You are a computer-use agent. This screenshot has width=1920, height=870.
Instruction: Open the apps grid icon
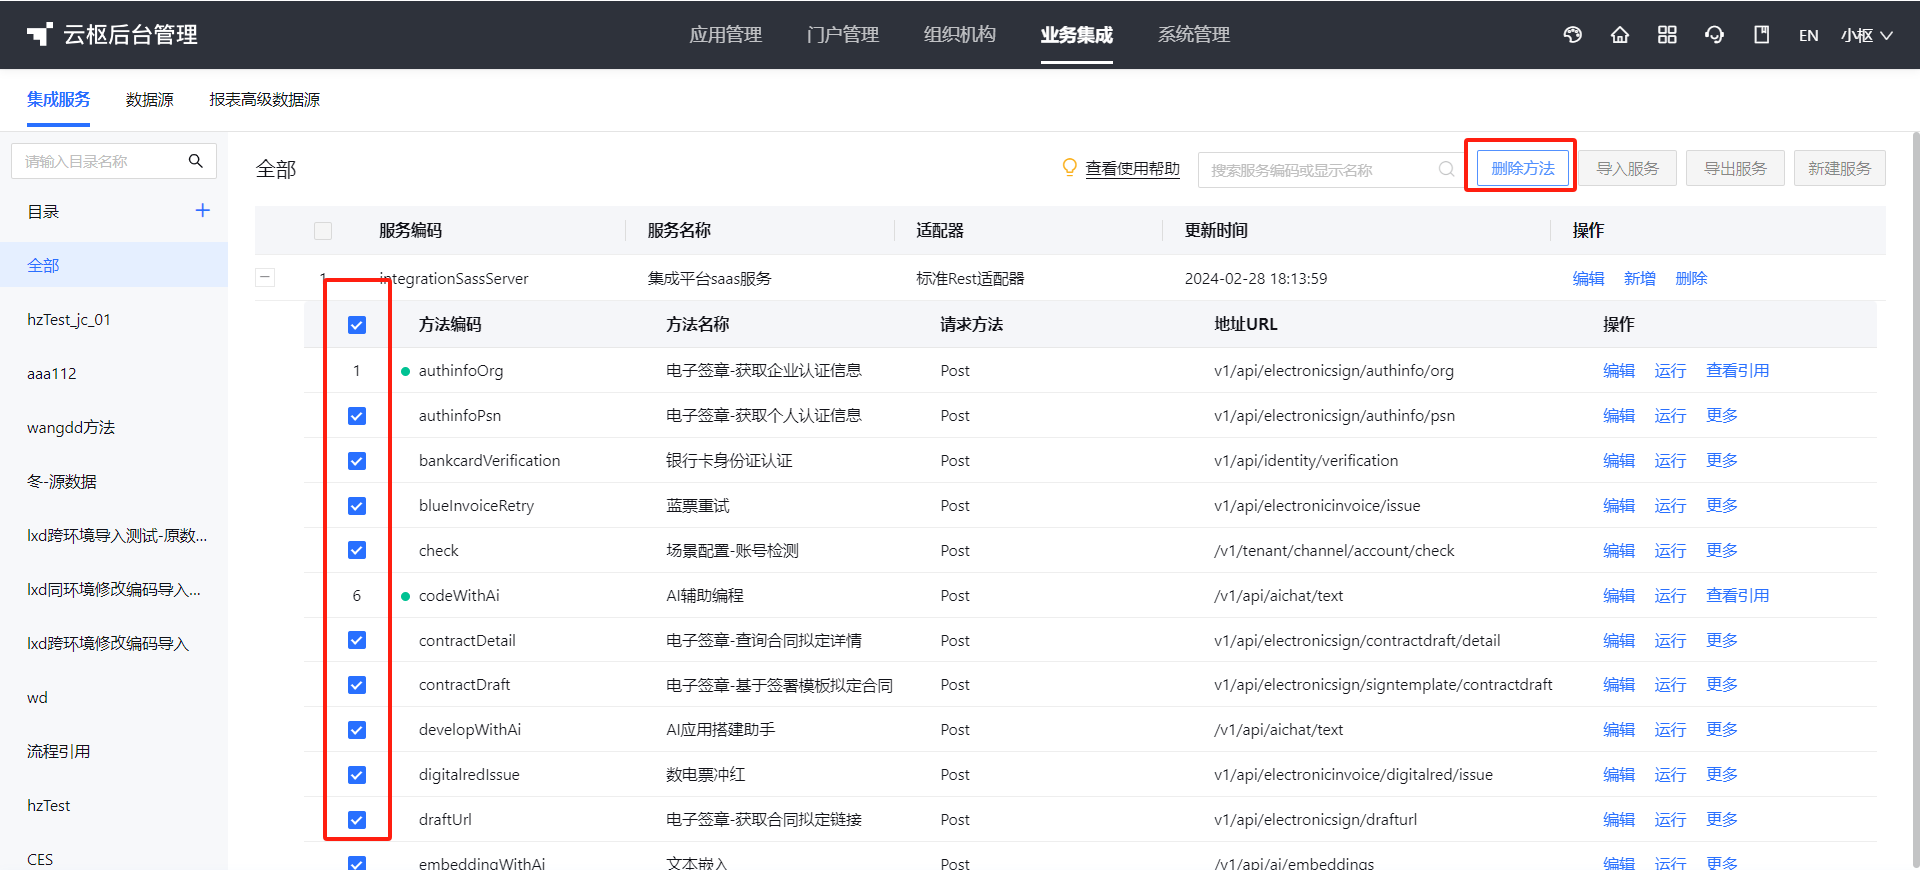click(x=1667, y=35)
